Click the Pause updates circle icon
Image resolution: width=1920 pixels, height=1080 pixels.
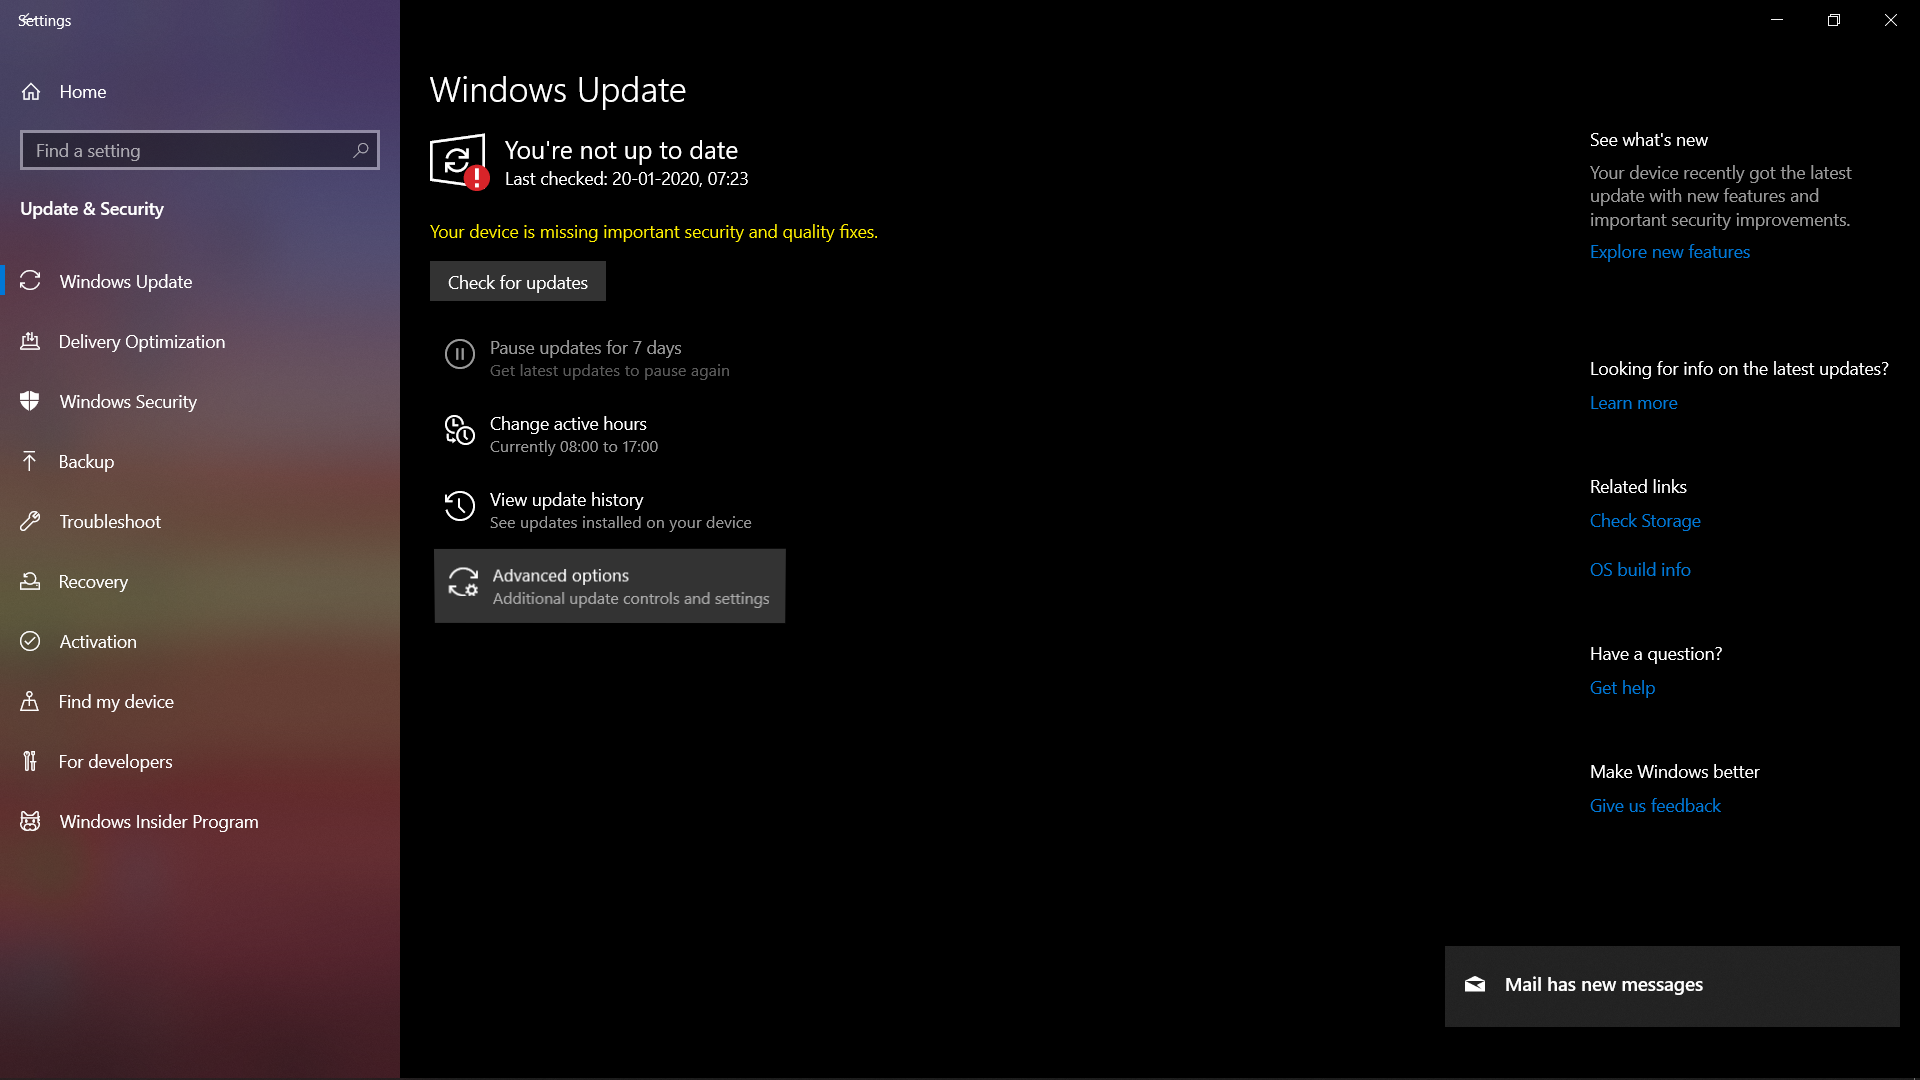460,354
